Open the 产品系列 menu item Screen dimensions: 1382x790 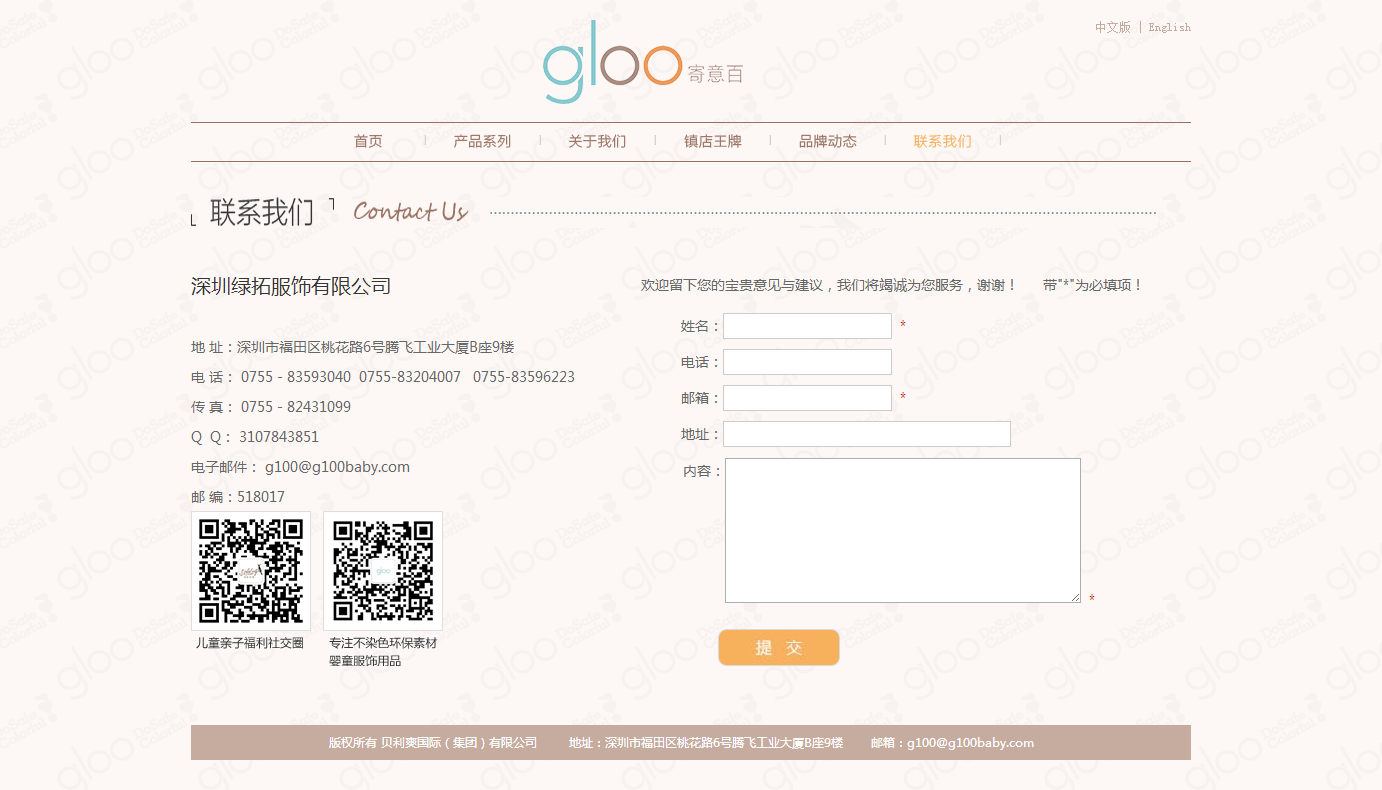[482, 141]
